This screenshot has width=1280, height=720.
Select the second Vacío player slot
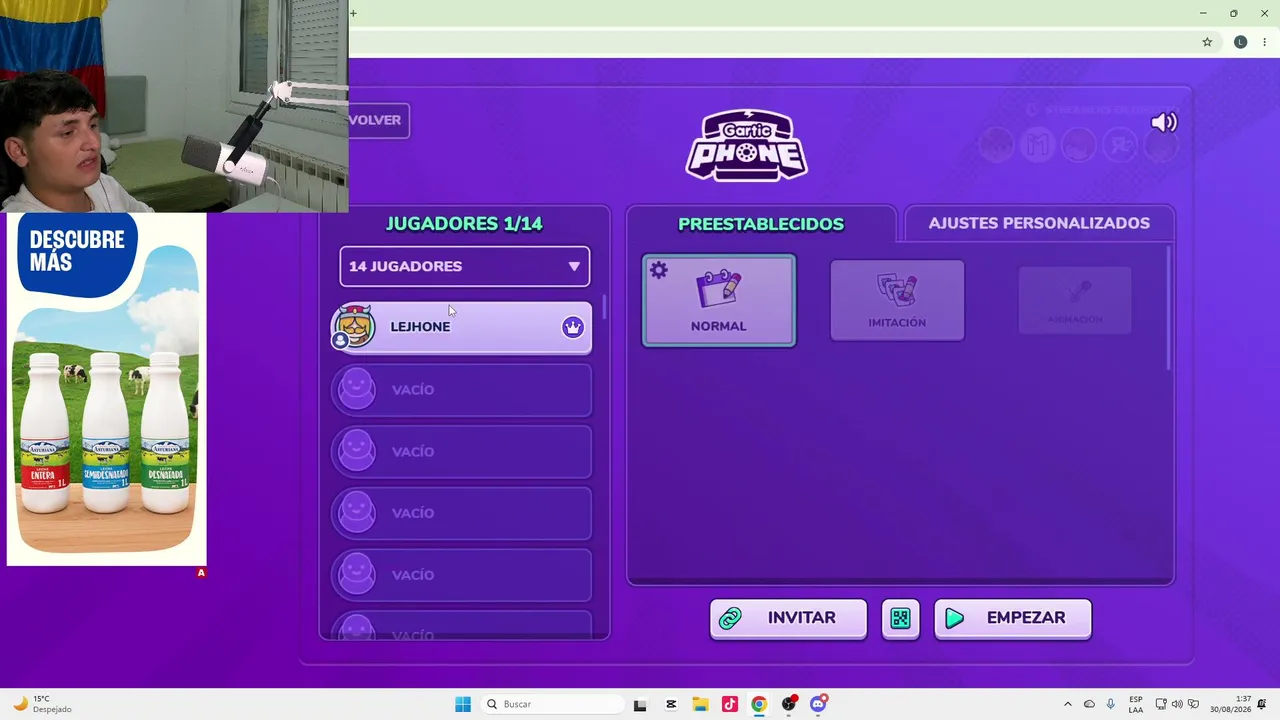(462, 451)
